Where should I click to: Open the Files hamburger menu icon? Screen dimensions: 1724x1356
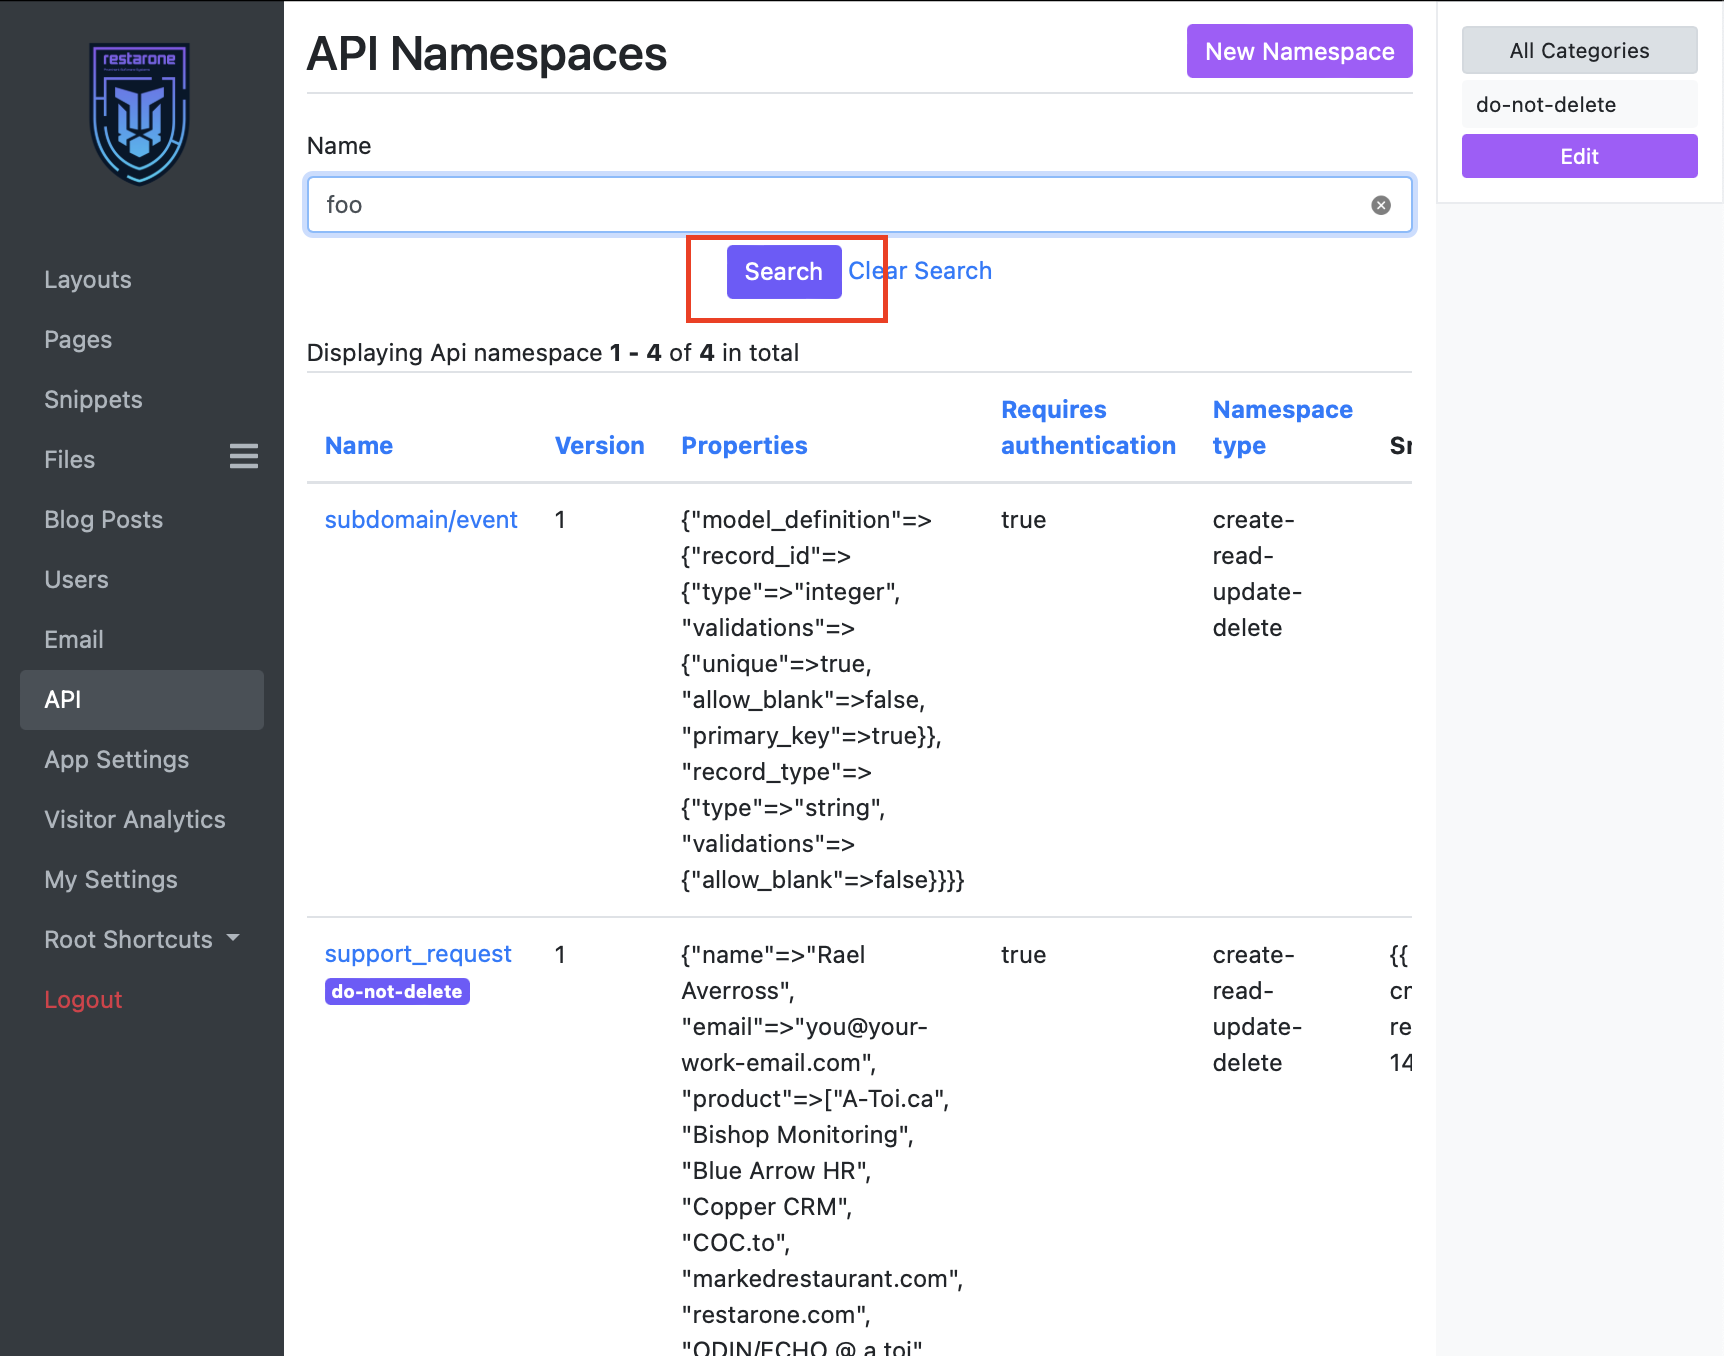[x=243, y=457]
